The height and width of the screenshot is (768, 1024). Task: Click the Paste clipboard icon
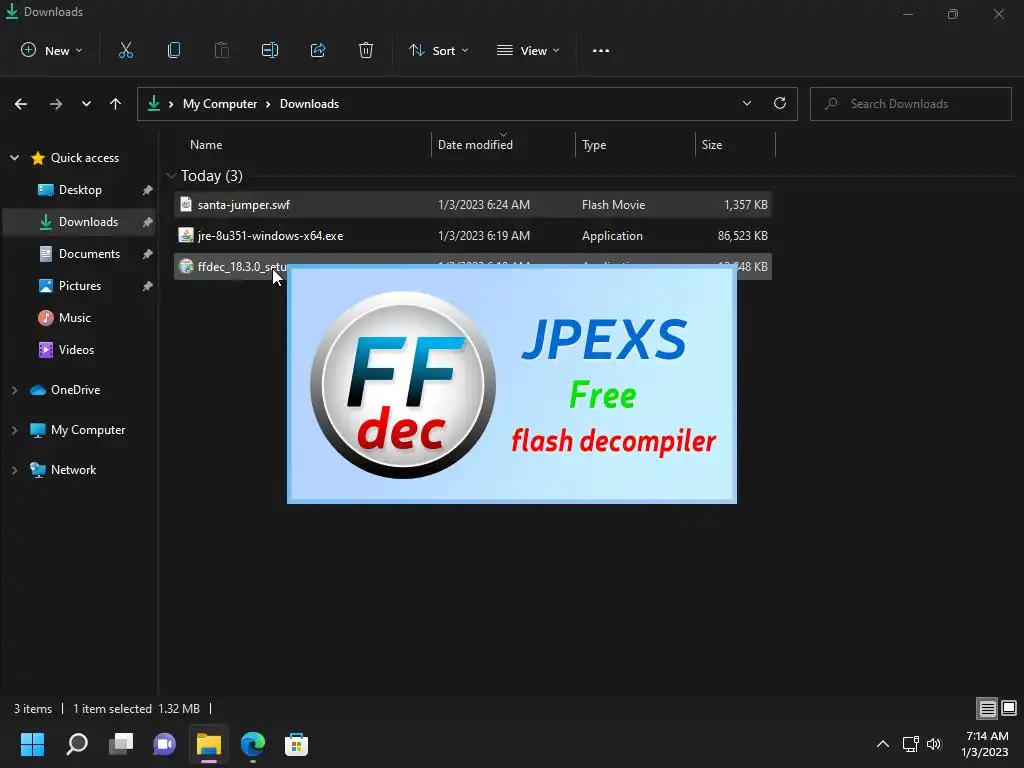click(222, 50)
